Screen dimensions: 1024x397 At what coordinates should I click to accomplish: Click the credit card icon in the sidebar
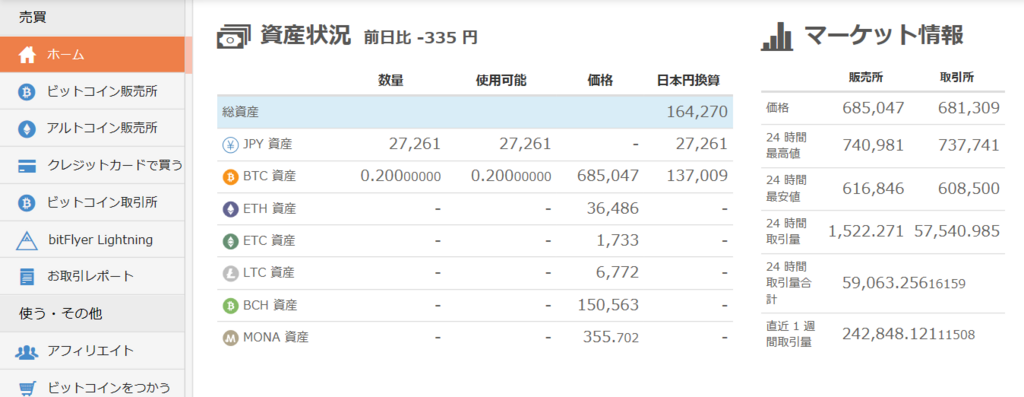(27, 166)
